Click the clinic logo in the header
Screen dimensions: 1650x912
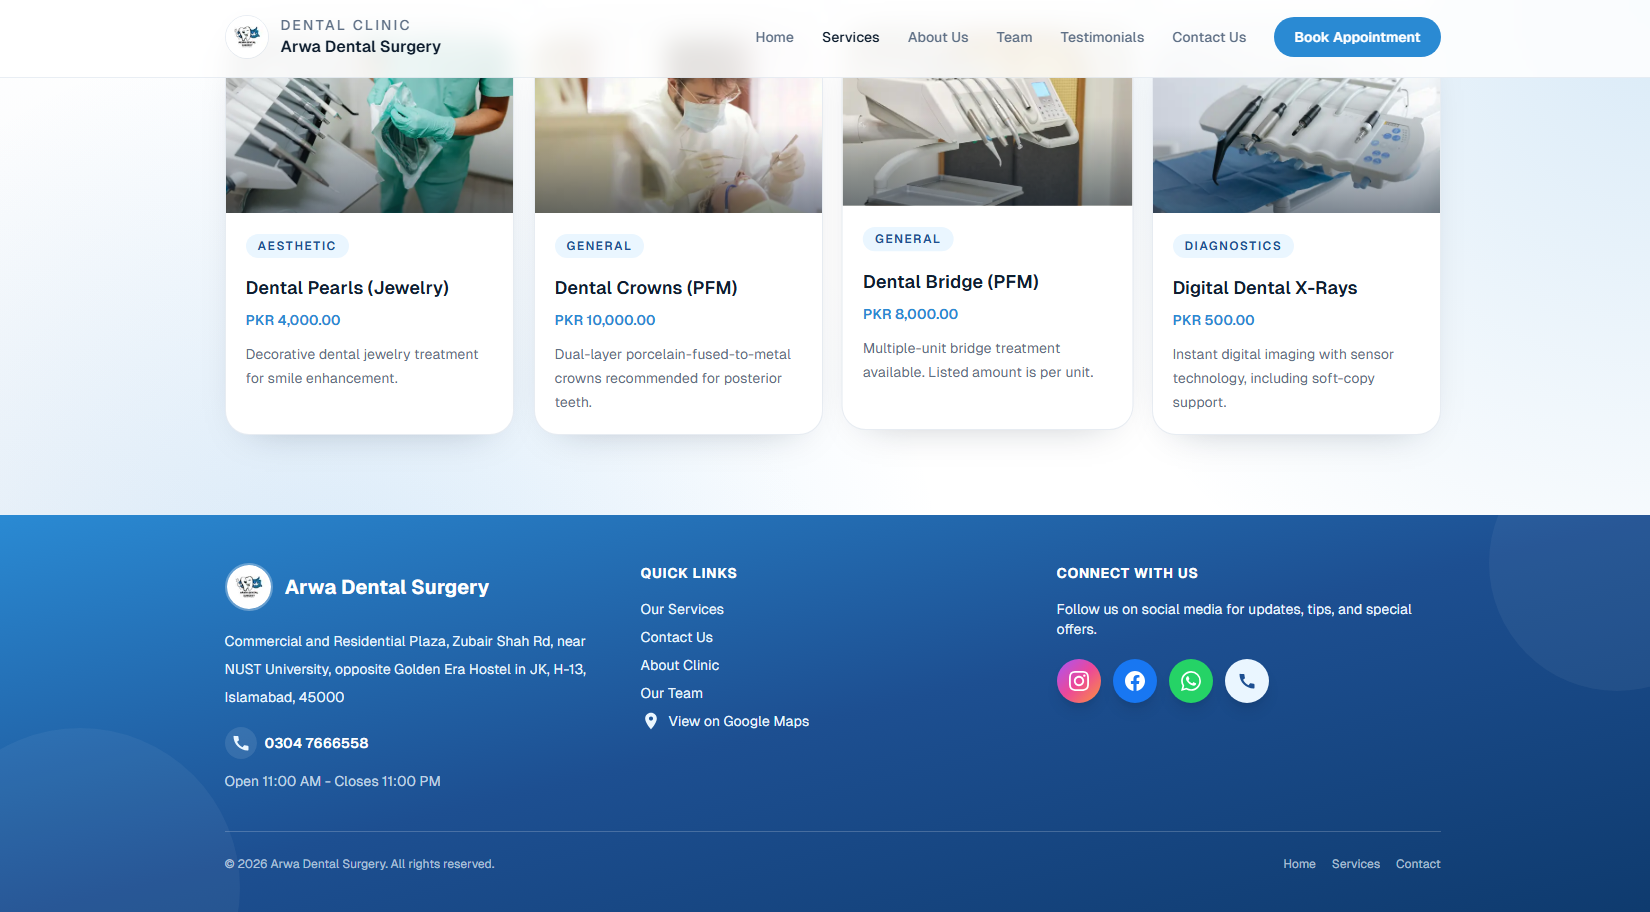(246, 37)
